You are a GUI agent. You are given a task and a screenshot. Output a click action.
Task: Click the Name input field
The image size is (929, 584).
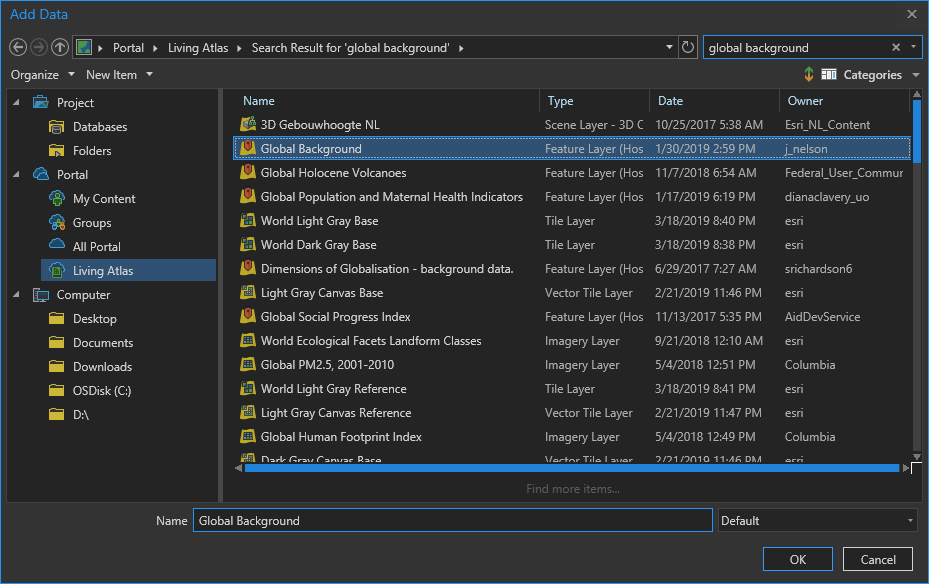pos(452,521)
